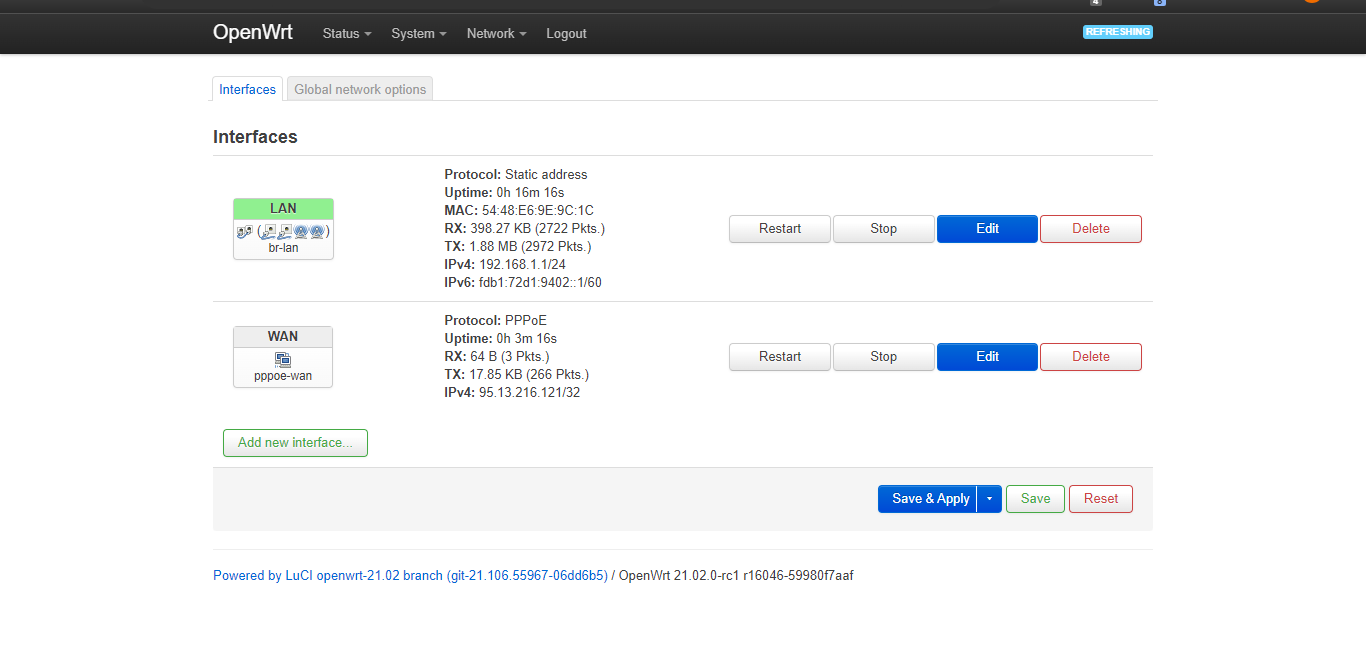
Task: Open the Network dropdown menu
Action: click(x=496, y=33)
